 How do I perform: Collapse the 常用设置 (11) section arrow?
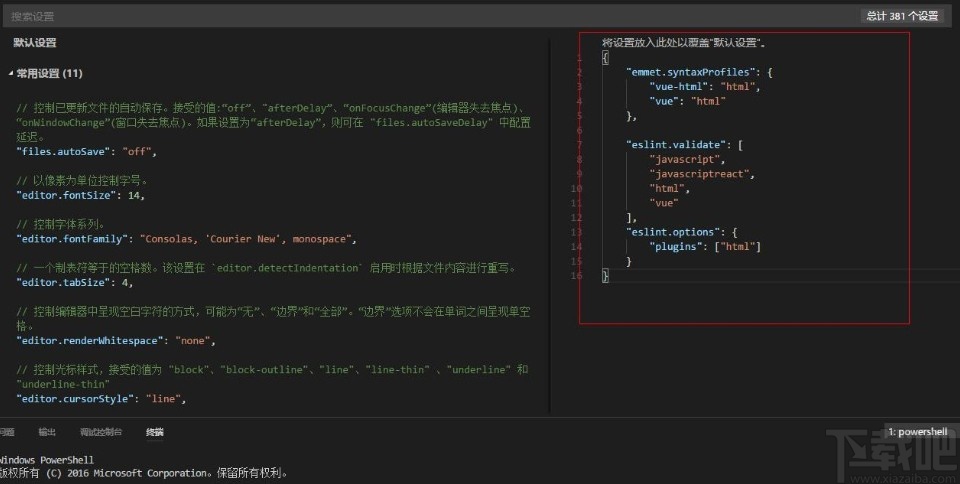(11, 74)
